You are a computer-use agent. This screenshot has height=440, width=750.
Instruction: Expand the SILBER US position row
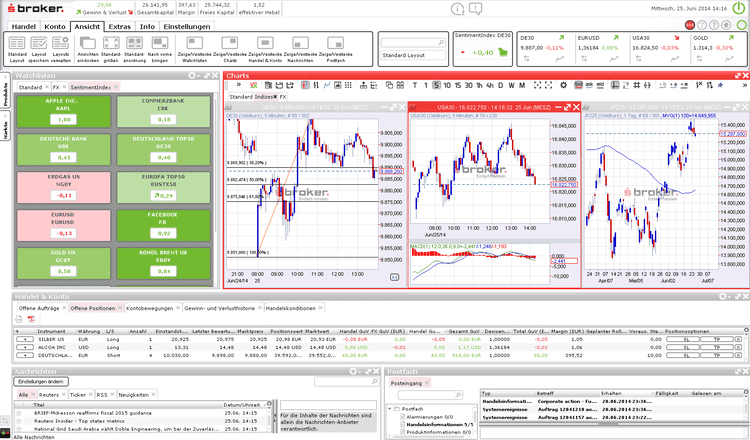[24, 339]
